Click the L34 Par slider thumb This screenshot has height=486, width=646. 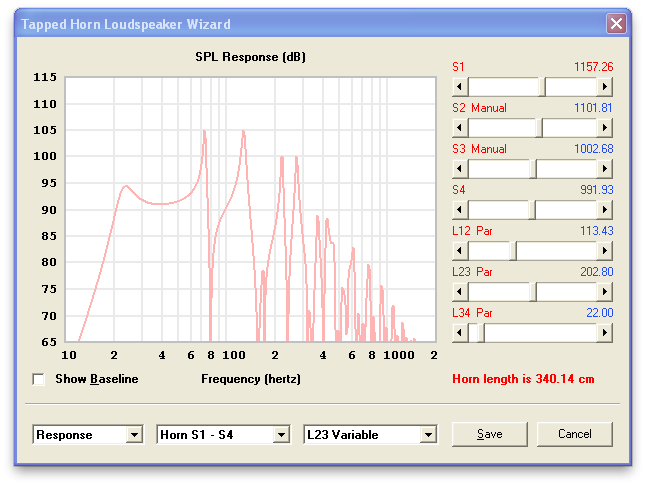(x=480, y=333)
